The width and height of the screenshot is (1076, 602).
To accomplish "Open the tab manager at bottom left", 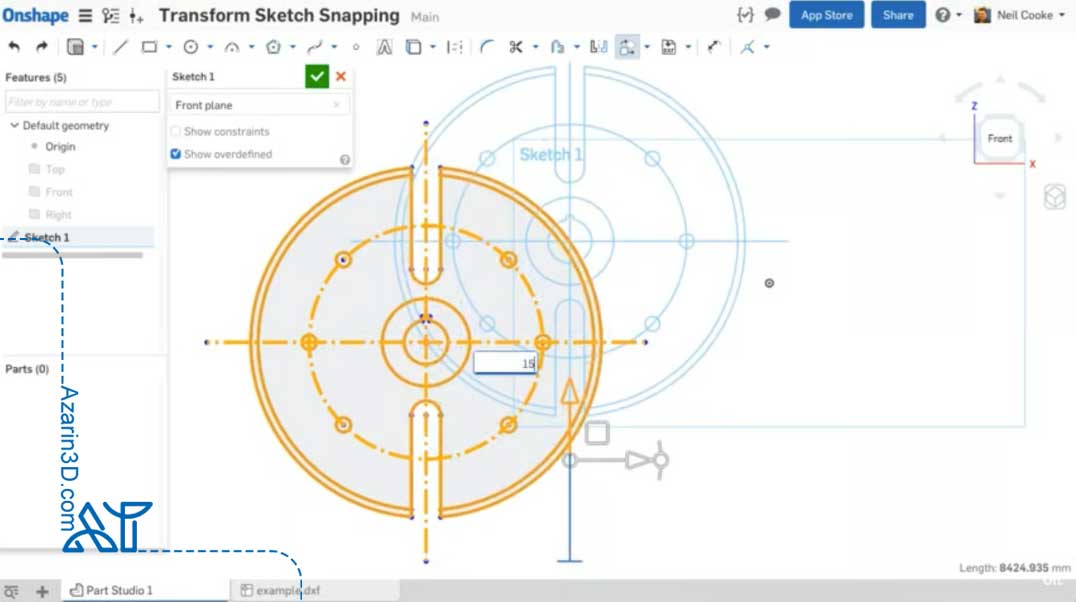I will [11, 591].
